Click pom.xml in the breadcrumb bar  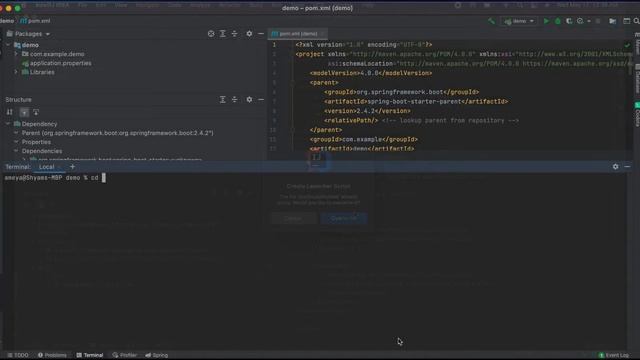(36, 21)
